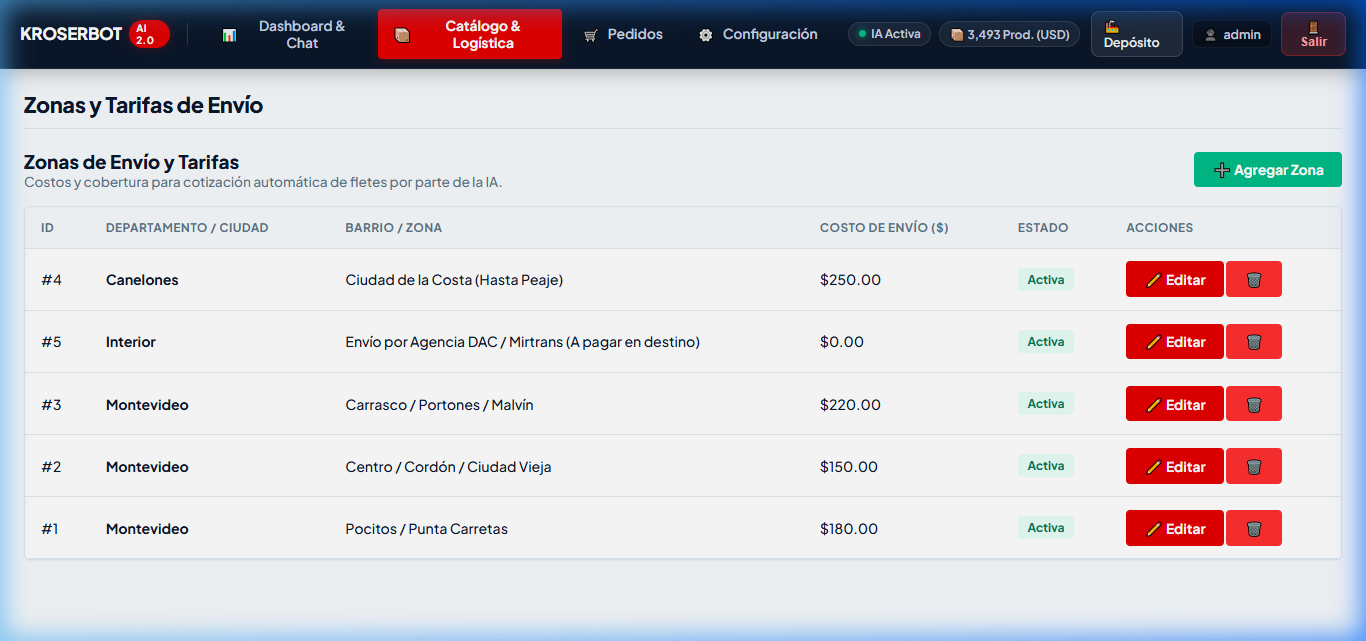Click the IA Activa status indicator
Image resolution: width=1366 pixels, height=641 pixels.
click(889, 34)
